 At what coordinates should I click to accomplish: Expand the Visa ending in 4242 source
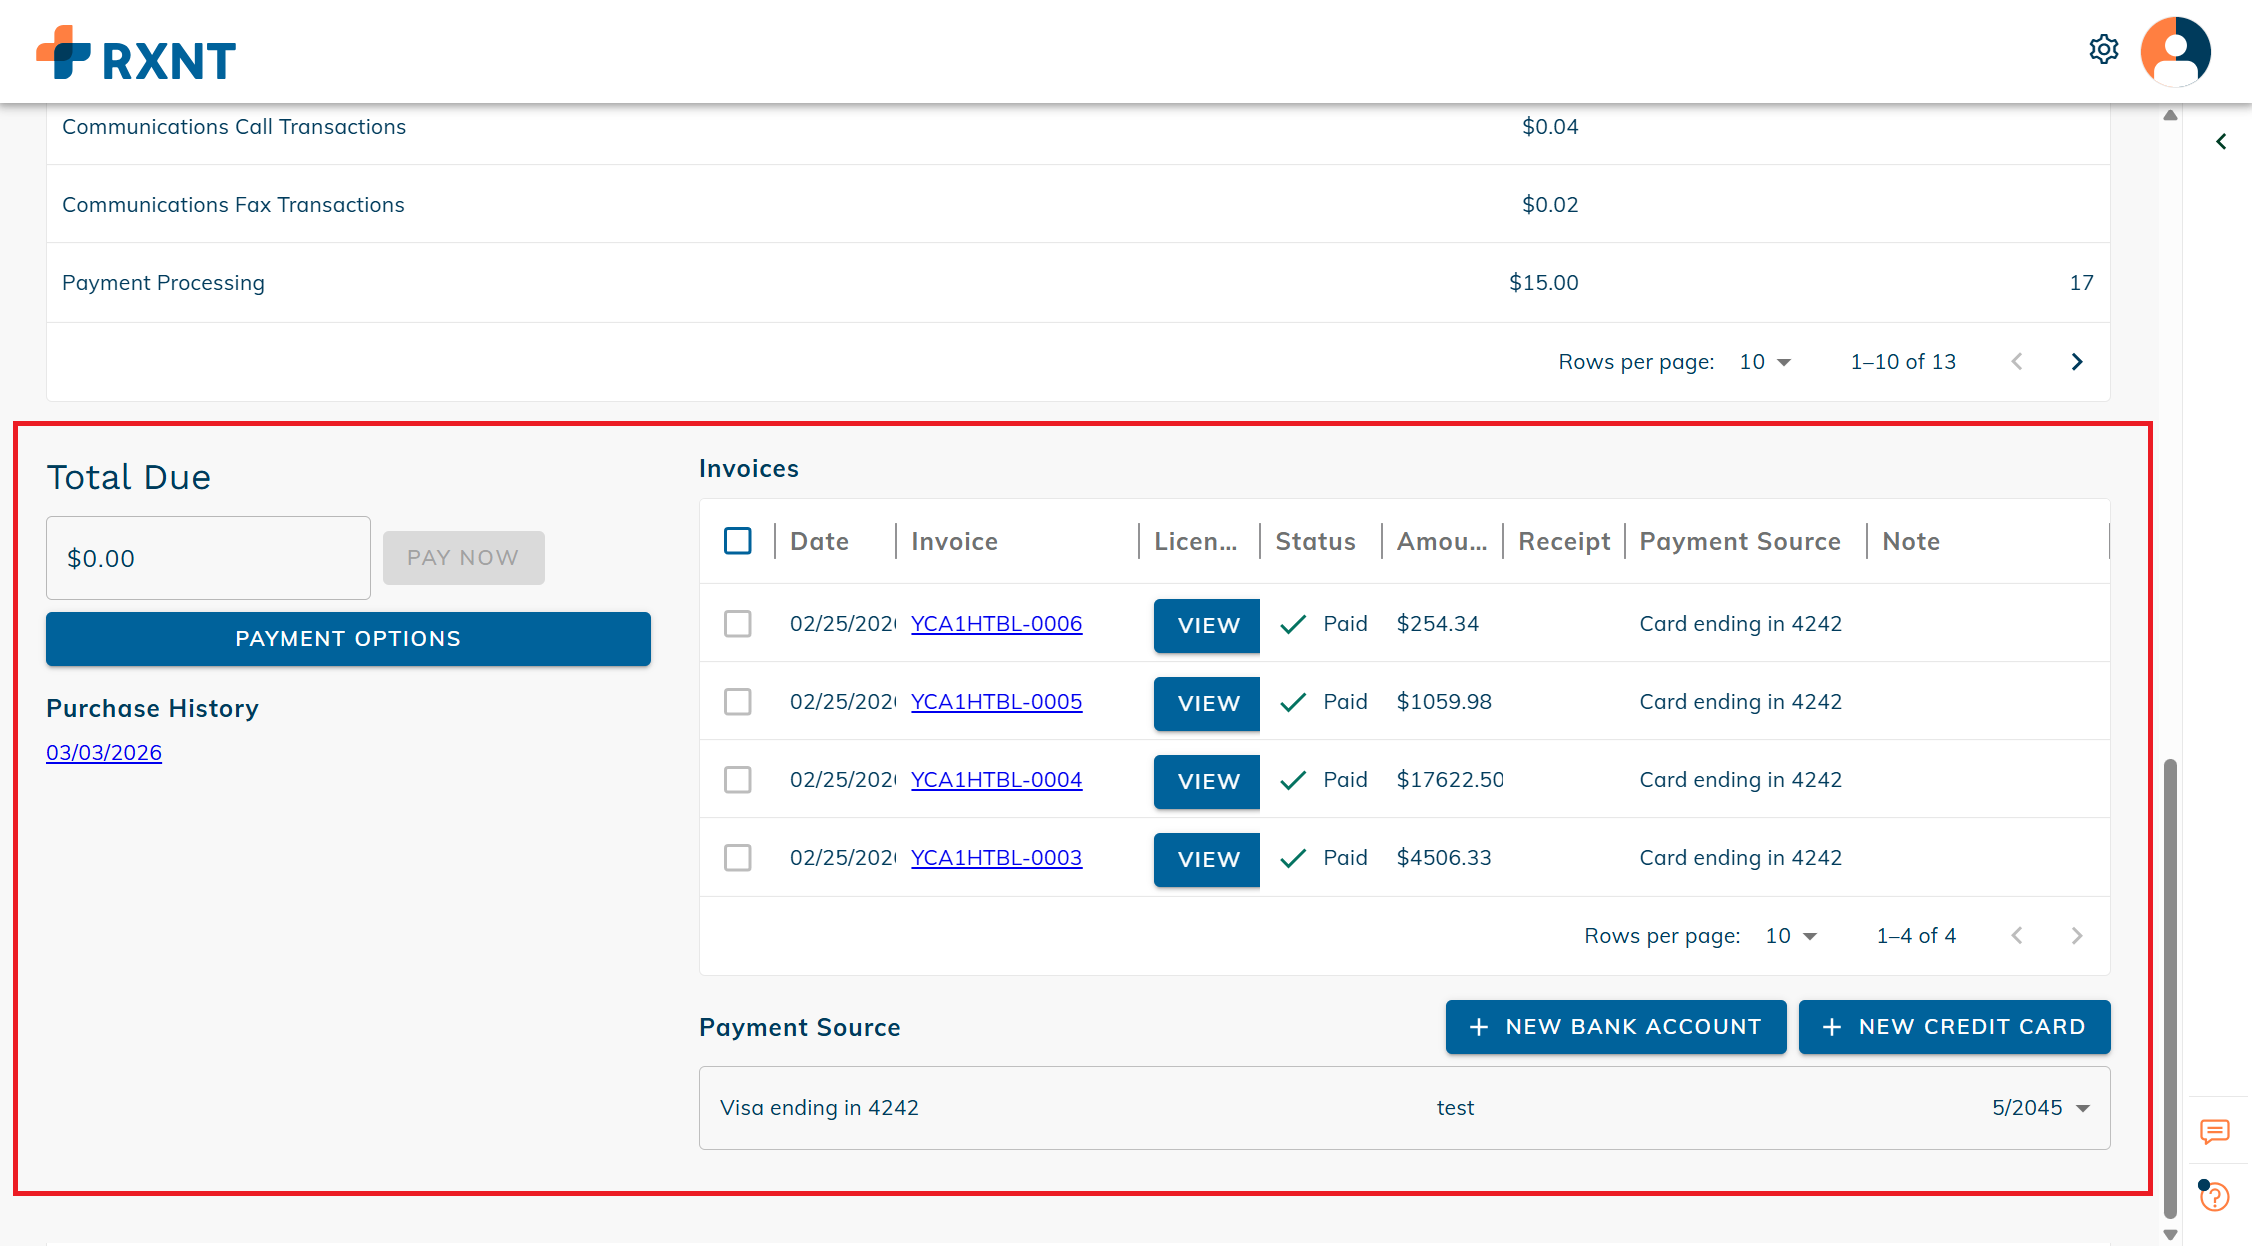pos(2083,1108)
